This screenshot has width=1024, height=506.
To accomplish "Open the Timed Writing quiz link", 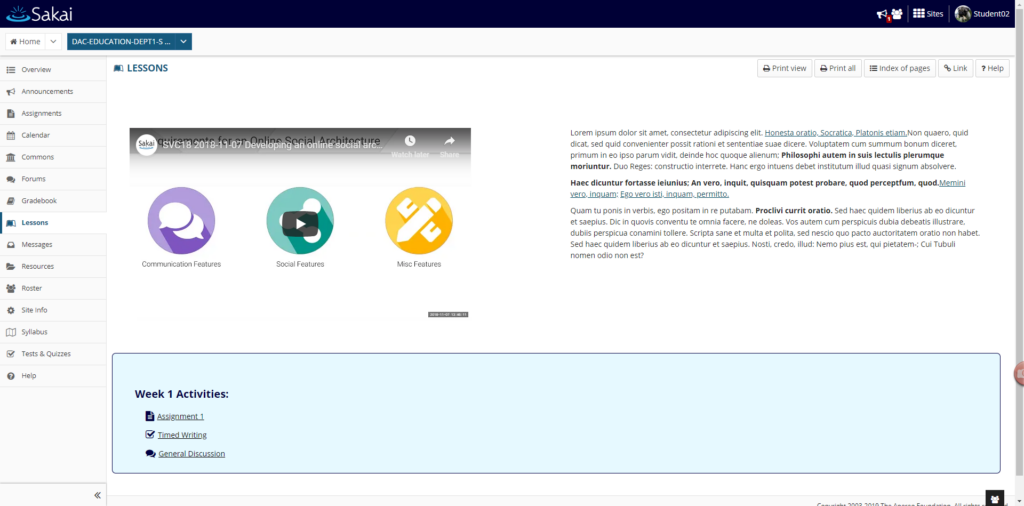I will [182, 435].
